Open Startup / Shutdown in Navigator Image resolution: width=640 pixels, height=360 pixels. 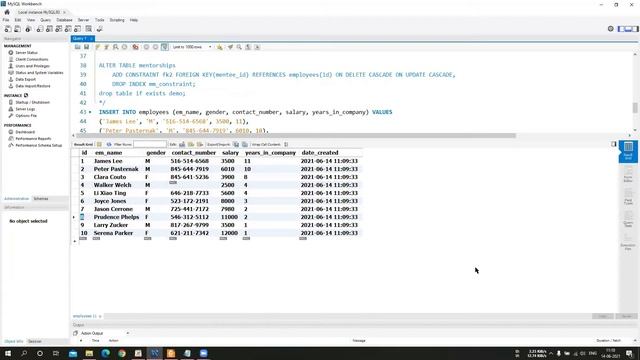coord(33,102)
